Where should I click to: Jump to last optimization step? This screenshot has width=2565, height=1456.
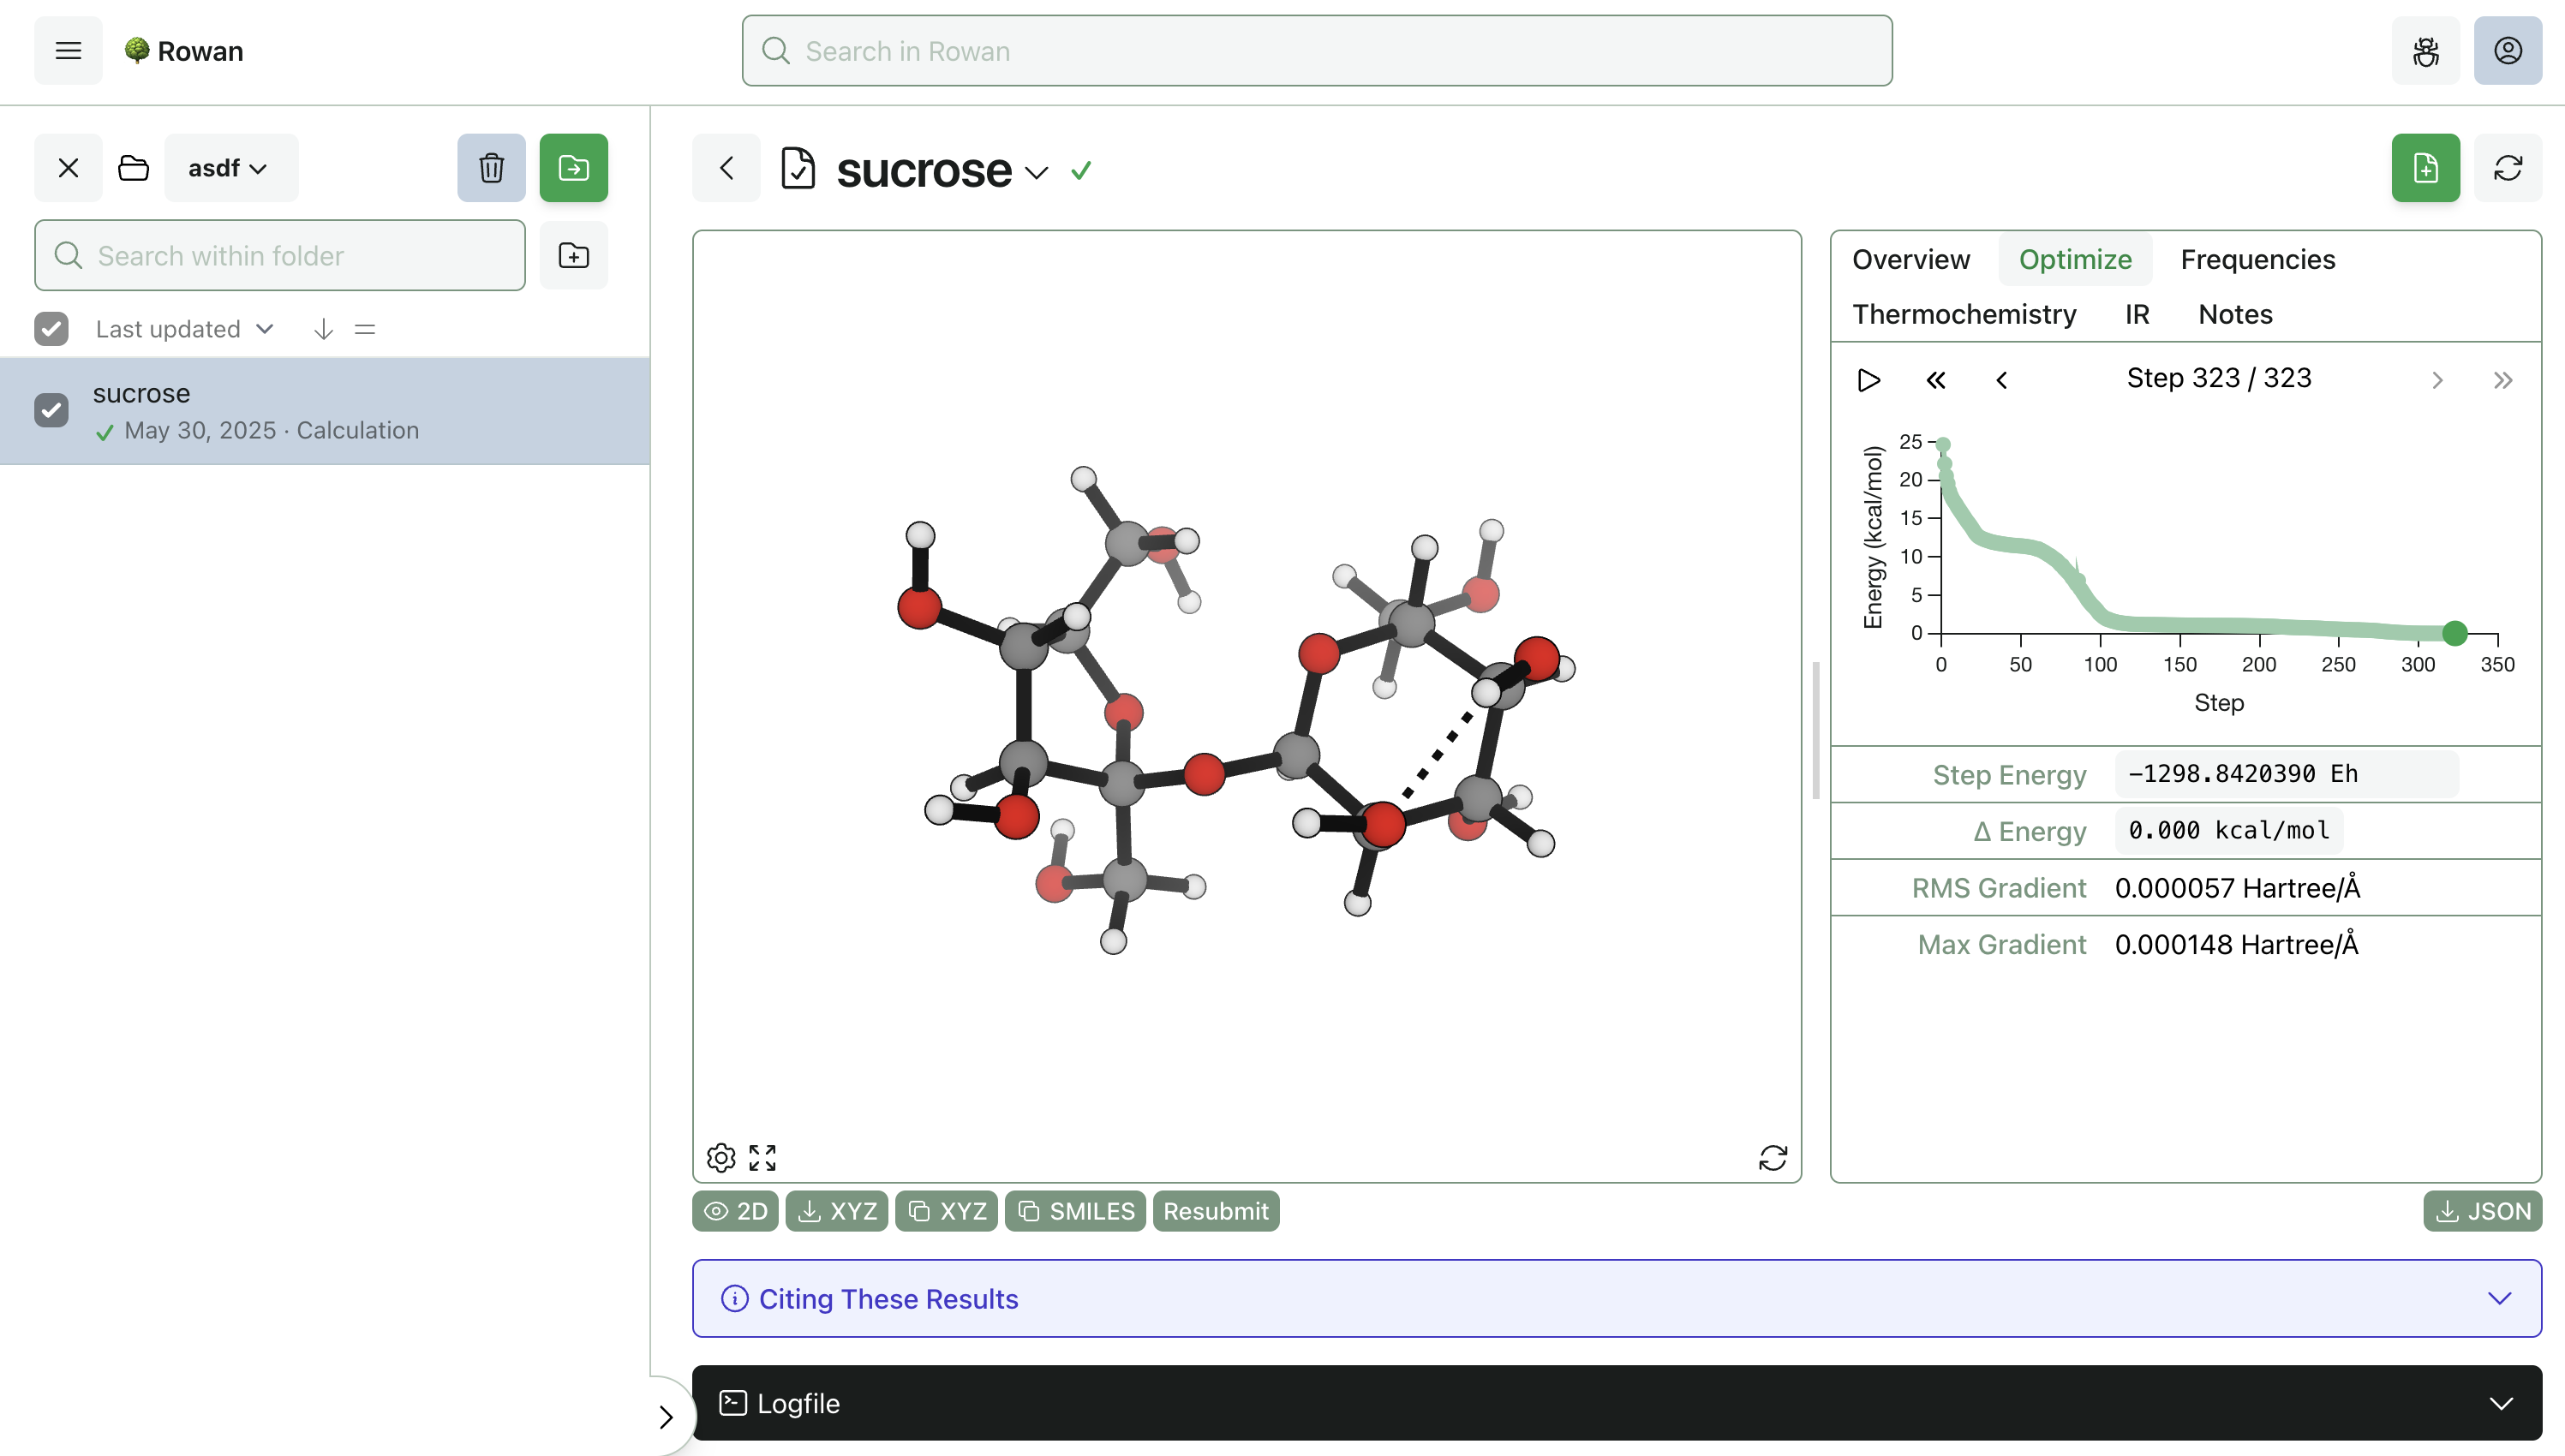pos(2503,381)
